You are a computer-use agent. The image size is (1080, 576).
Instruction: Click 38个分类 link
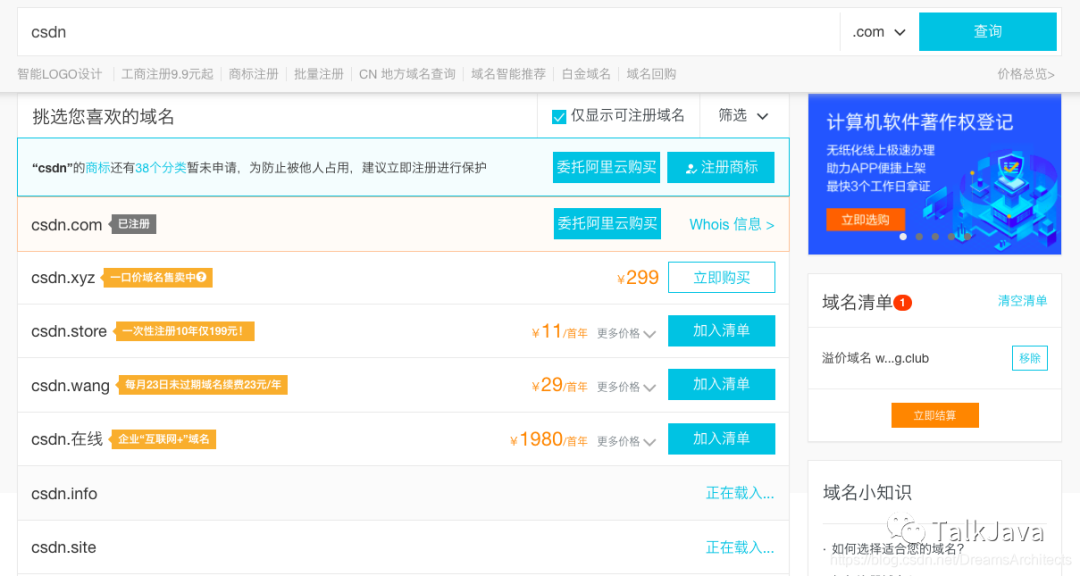tap(160, 167)
